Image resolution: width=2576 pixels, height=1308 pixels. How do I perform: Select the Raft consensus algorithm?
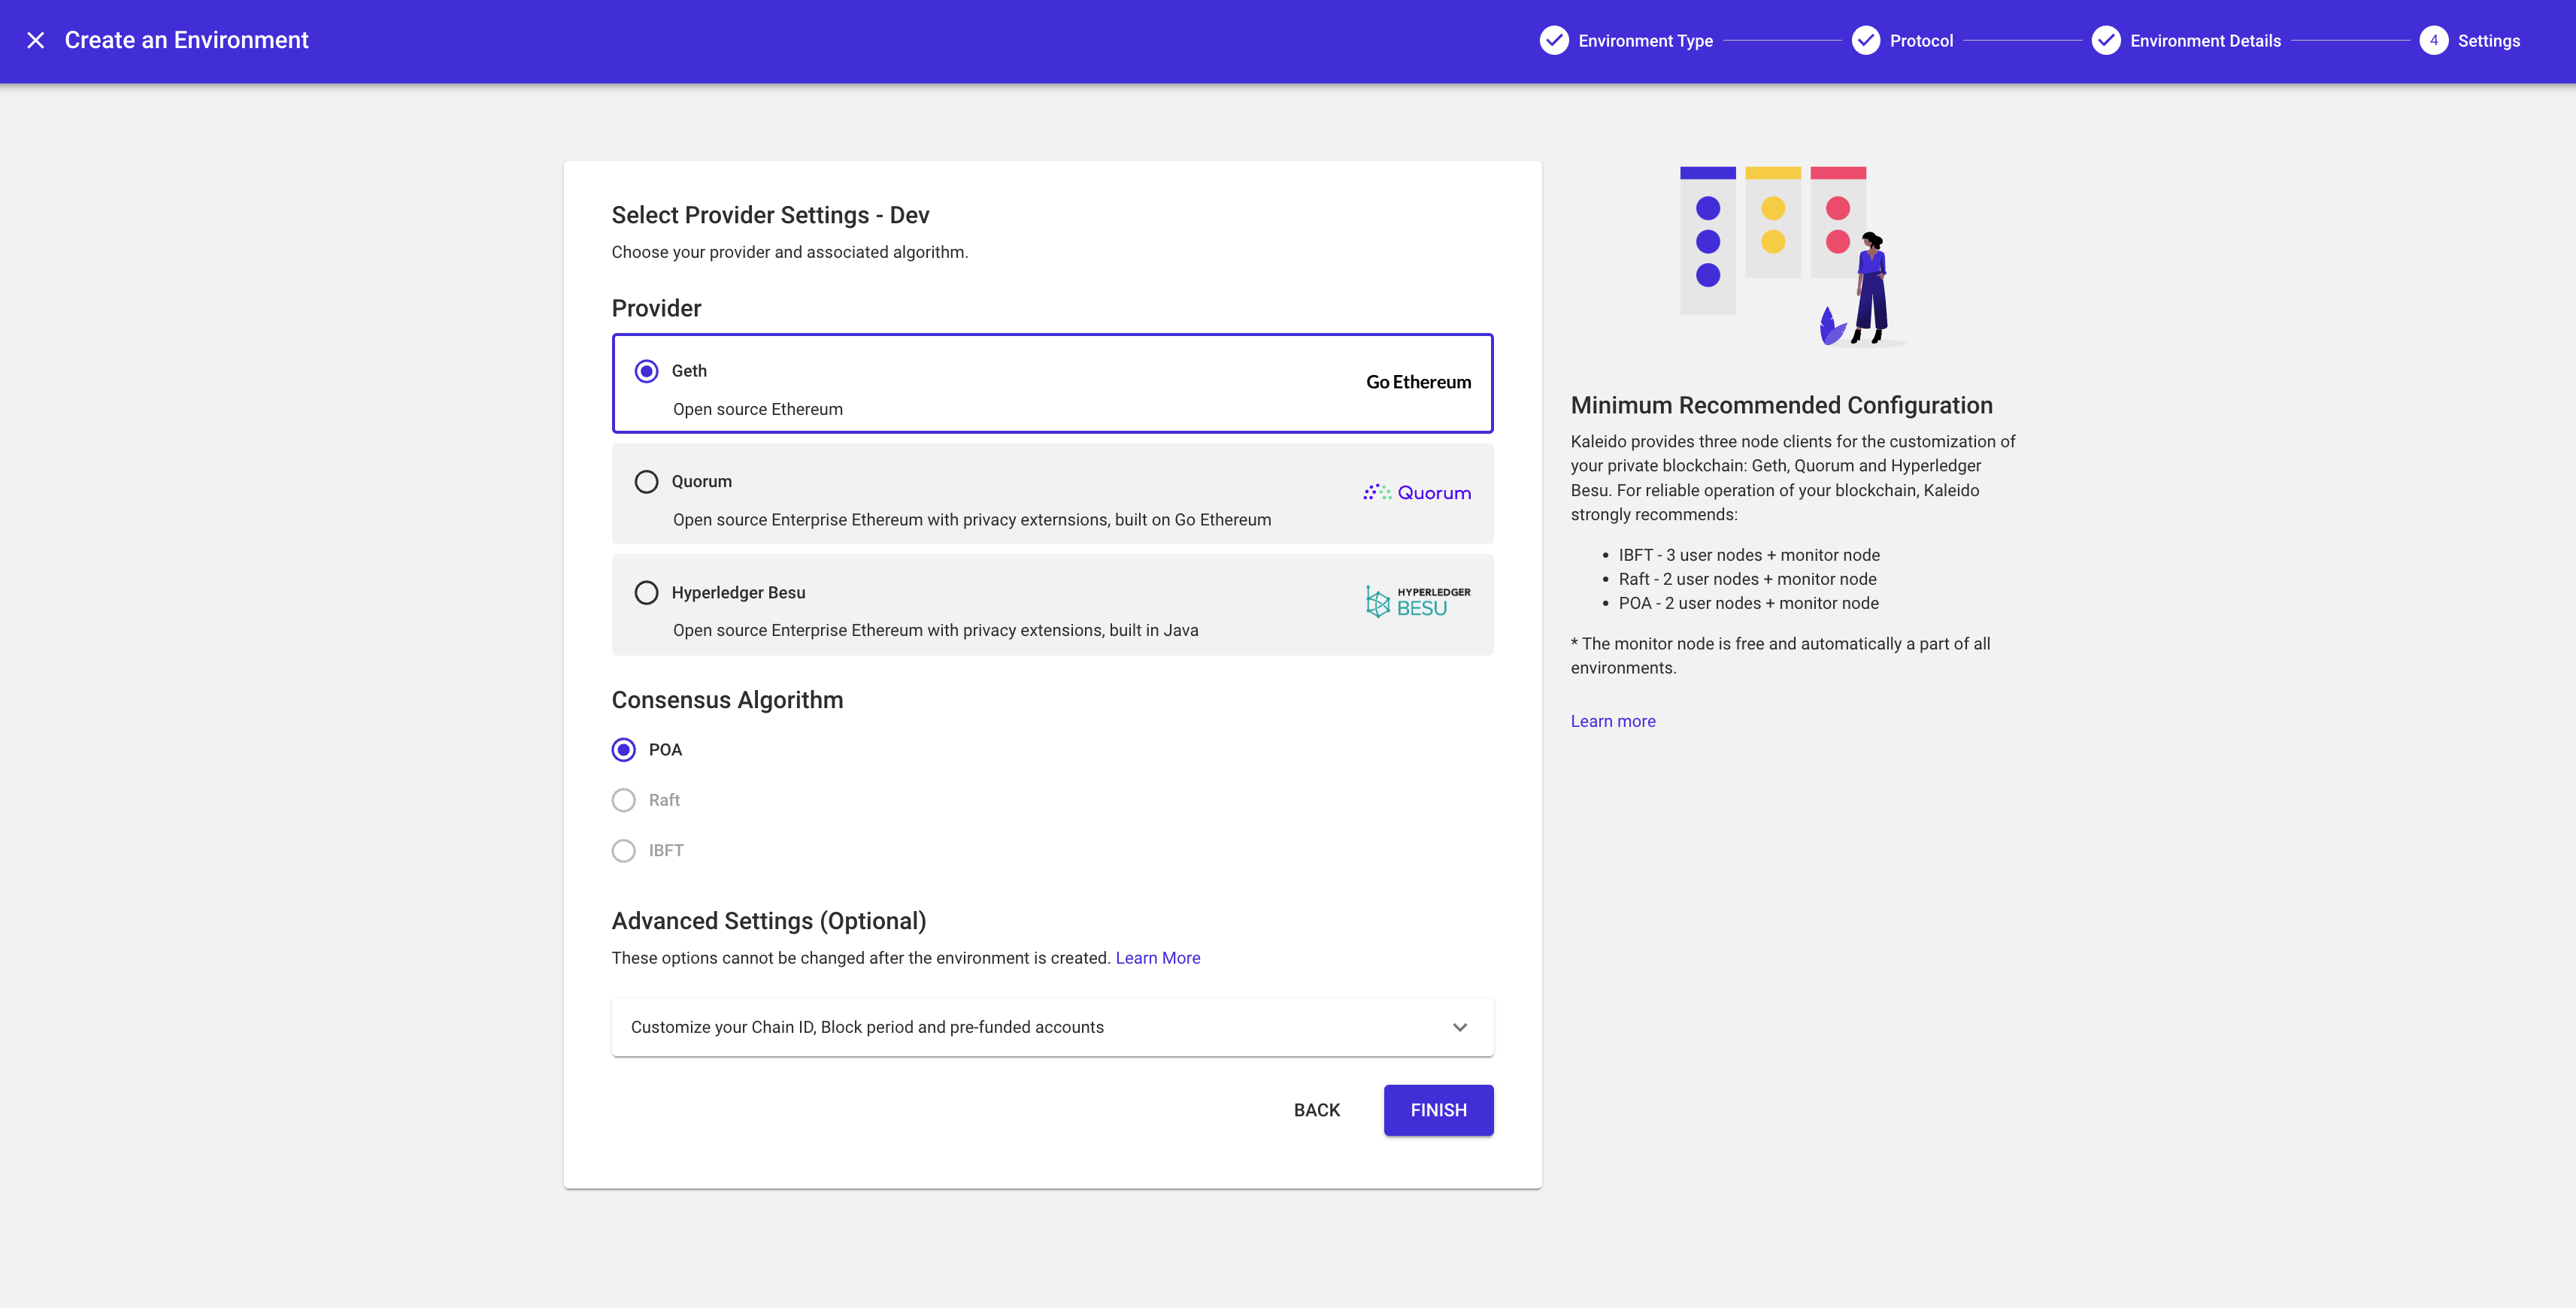click(x=624, y=799)
